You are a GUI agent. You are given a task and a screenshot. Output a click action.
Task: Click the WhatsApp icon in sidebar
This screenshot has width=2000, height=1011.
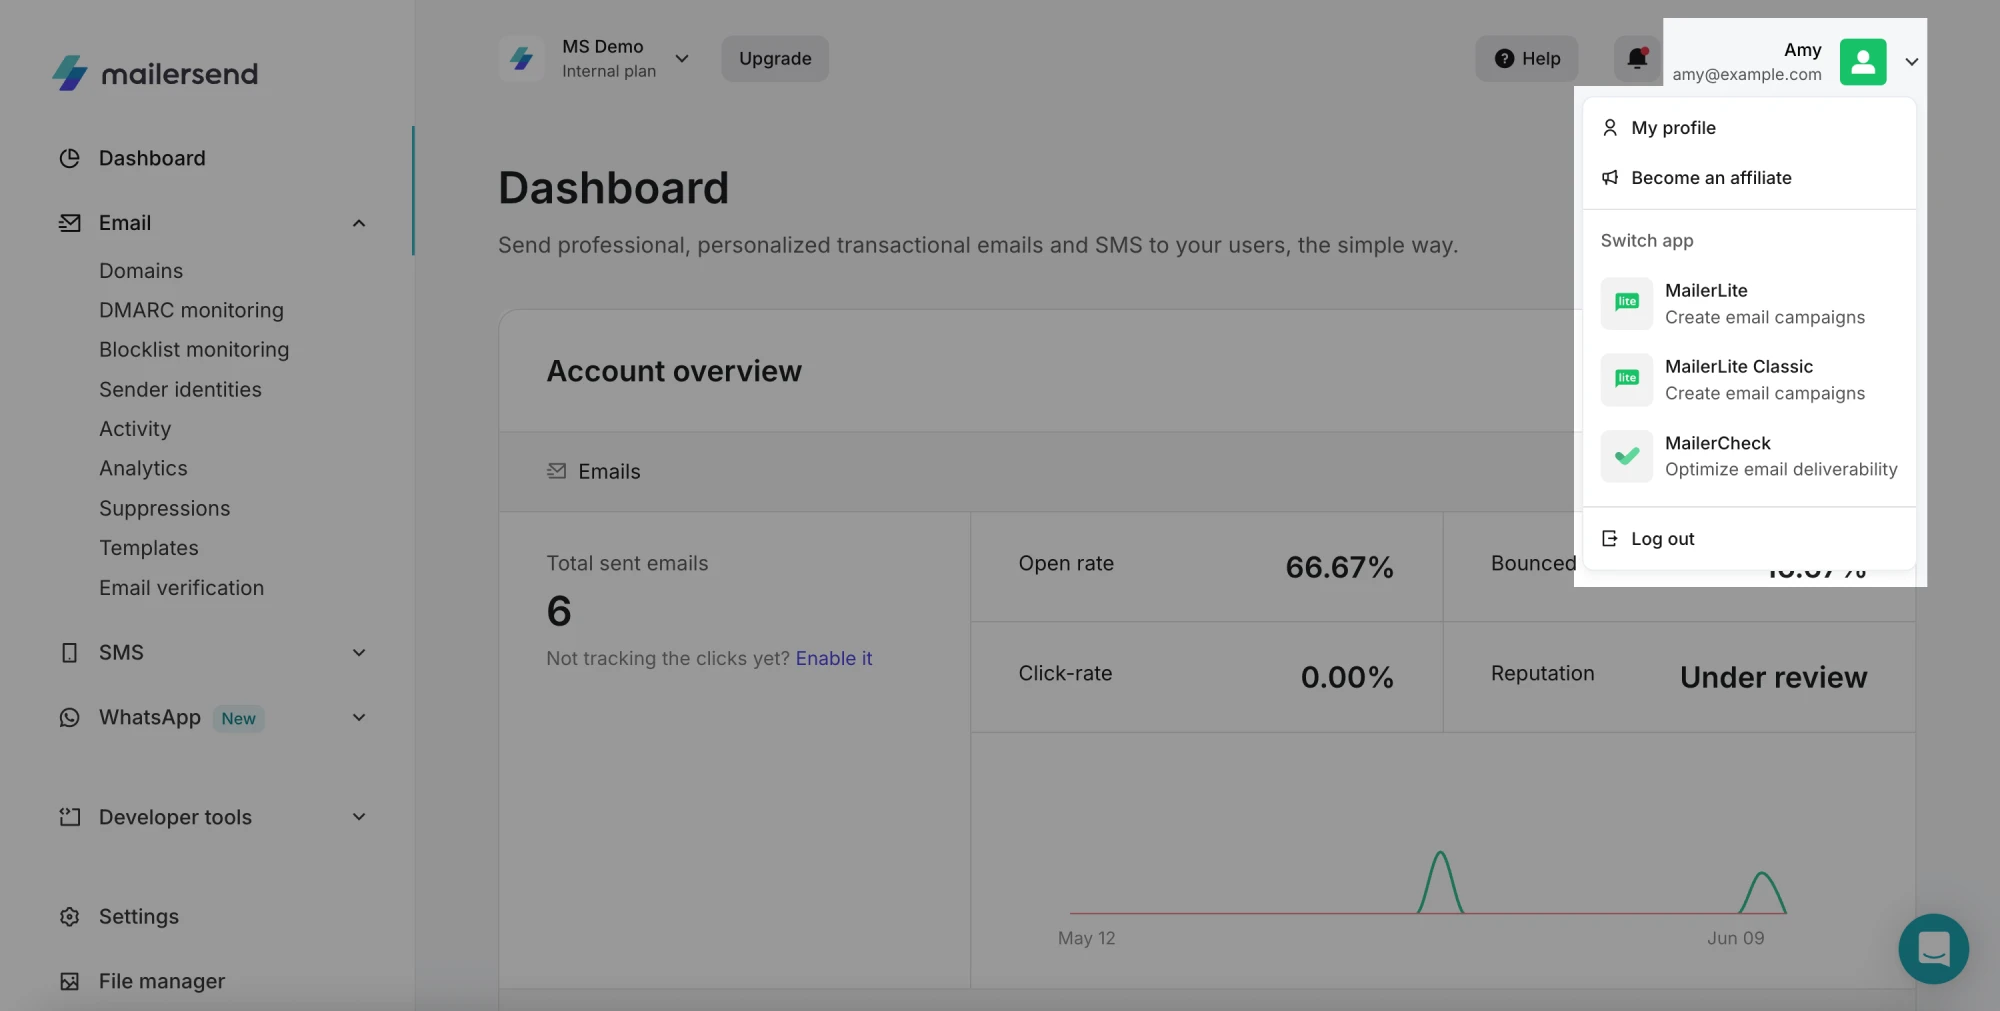click(69, 718)
